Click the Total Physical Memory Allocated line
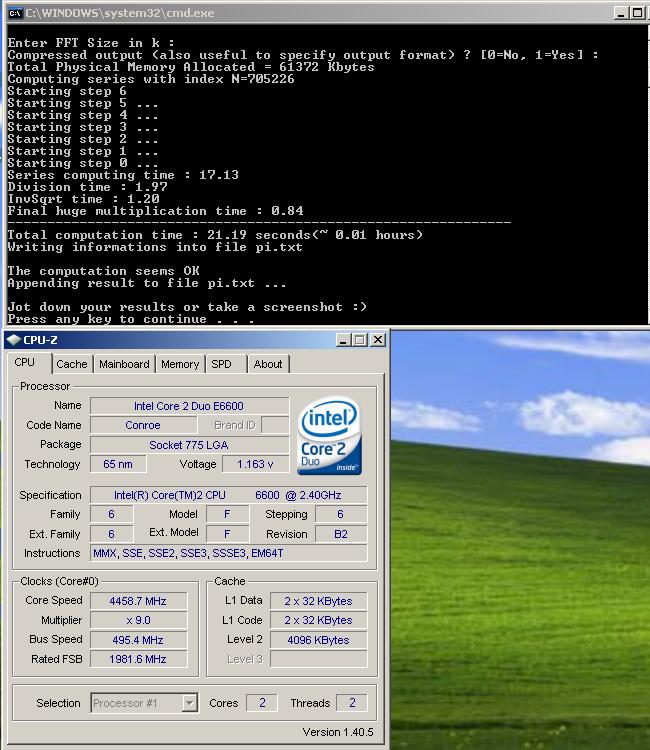This screenshot has height=750, width=650. click(x=191, y=67)
